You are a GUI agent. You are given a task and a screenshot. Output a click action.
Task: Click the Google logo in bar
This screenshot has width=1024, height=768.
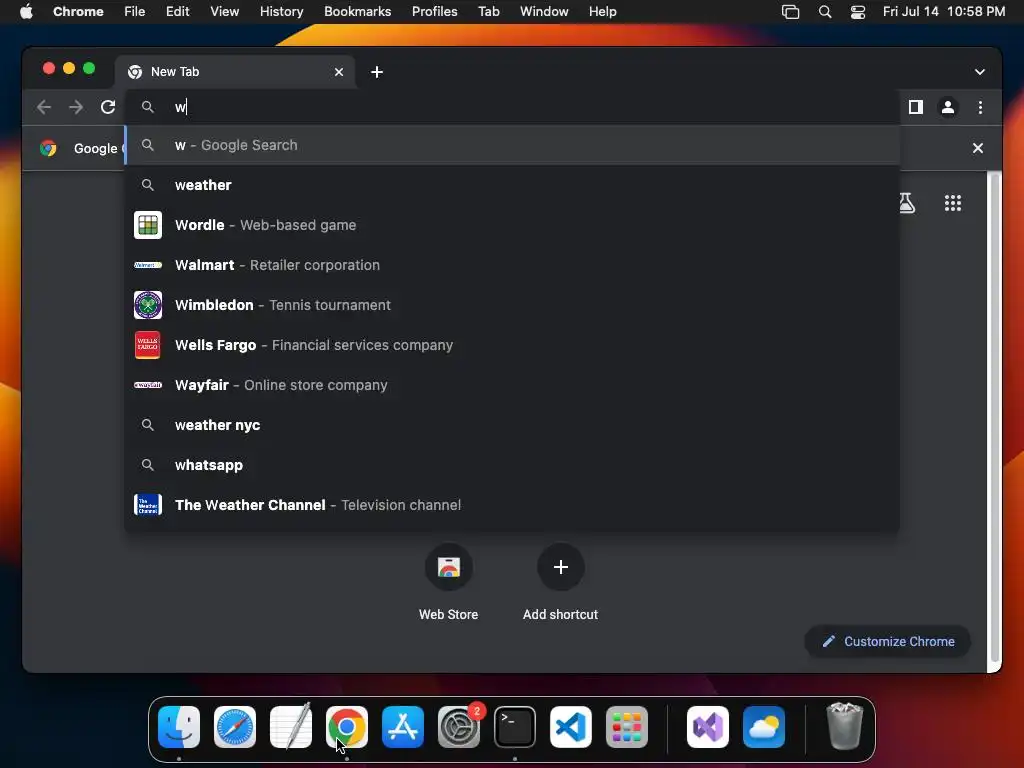click(x=48, y=148)
